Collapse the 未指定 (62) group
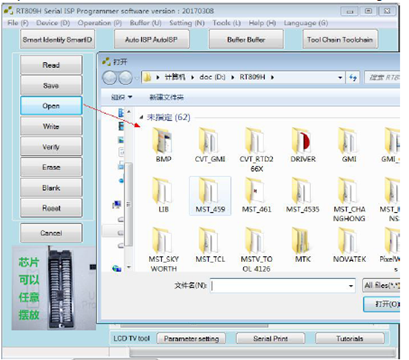 [141, 117]
